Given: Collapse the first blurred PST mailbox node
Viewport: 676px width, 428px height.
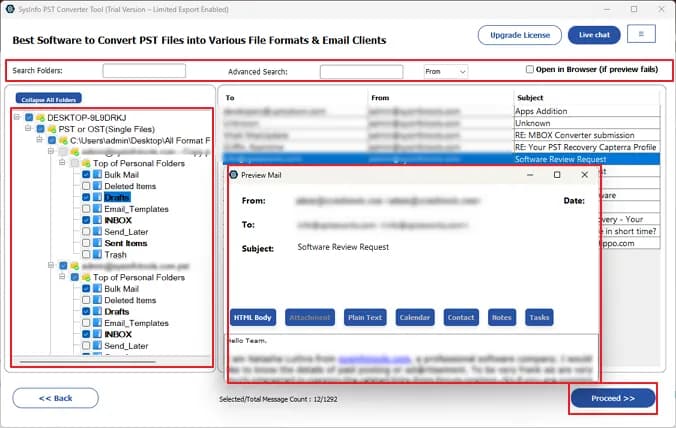Looking at the screenshot, I should [51, 151].
